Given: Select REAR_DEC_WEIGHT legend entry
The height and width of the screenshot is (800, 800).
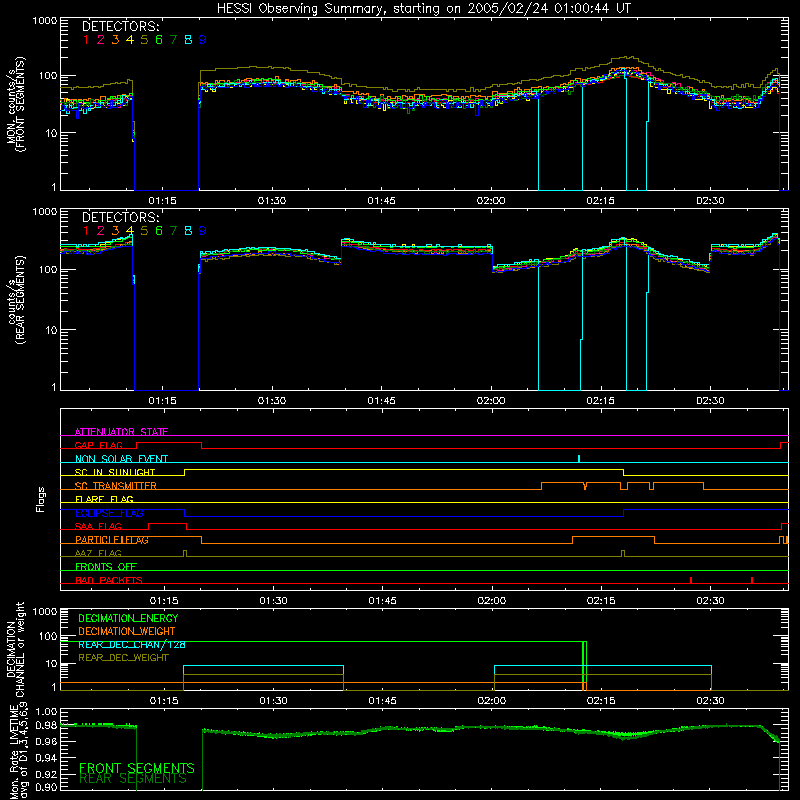Looking at the screenshot, I should [123, 658].
